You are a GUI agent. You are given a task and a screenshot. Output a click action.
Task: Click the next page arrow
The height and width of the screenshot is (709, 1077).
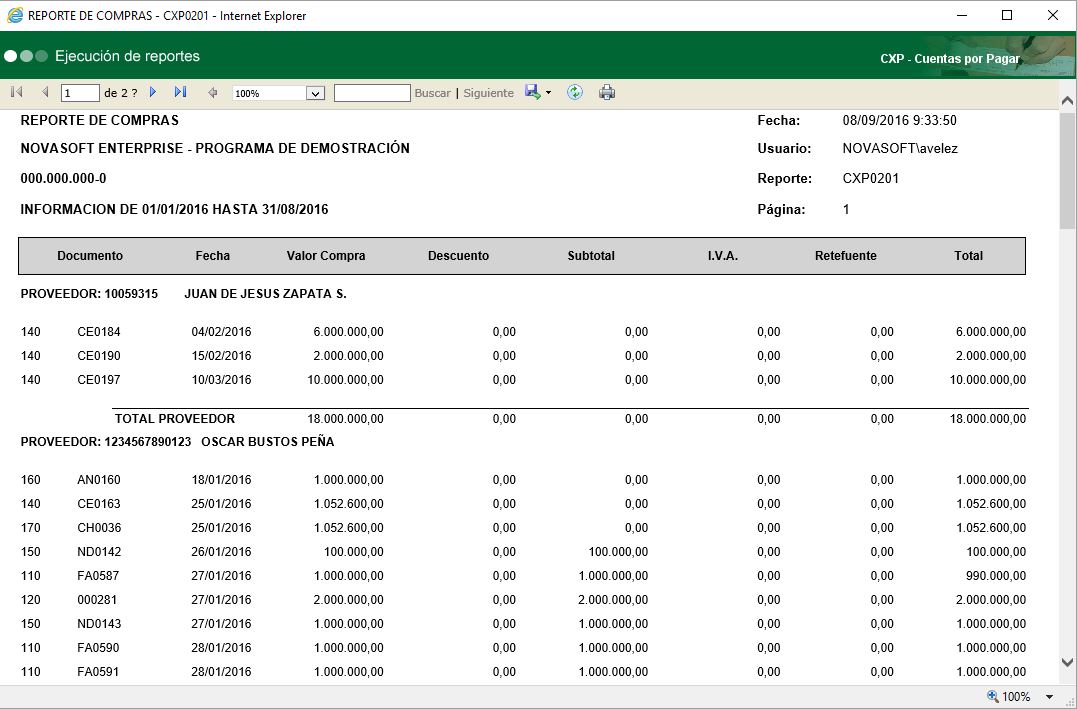pos(153,92)
